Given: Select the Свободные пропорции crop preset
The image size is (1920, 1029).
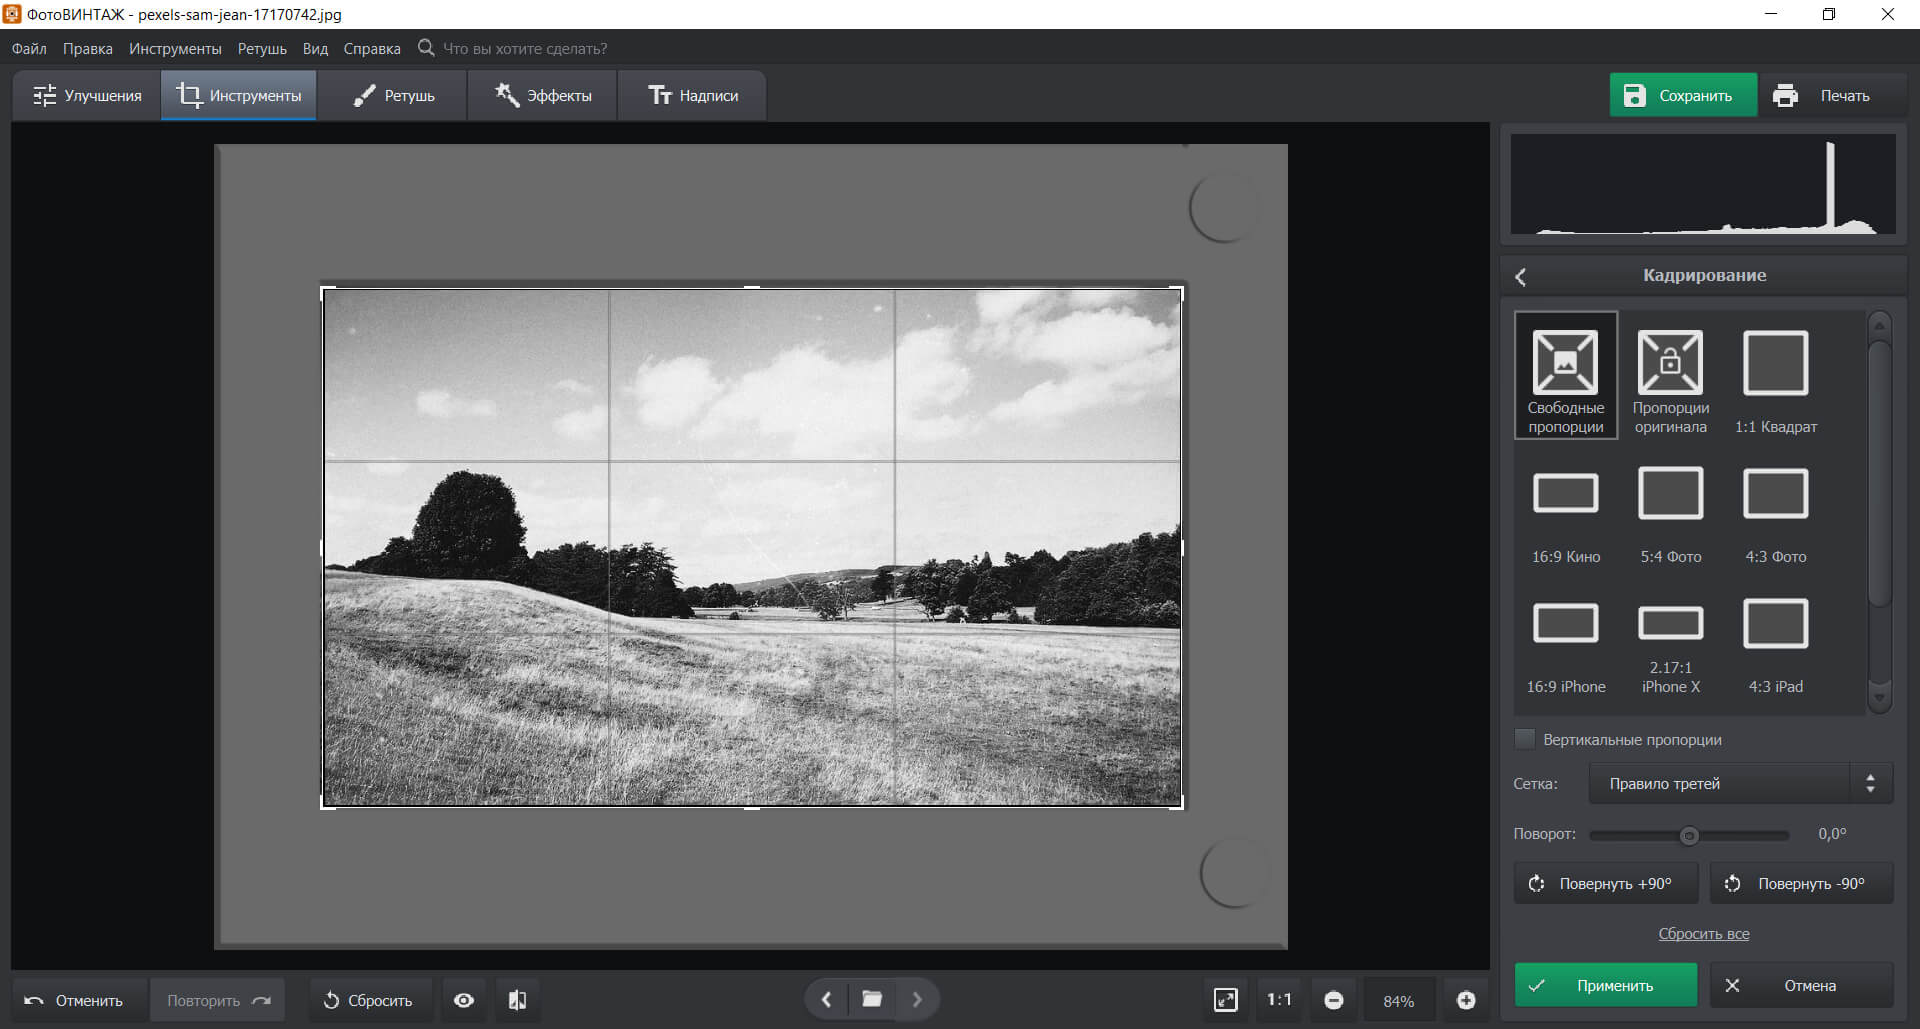Looking at the screenshot, I should 1565,376.
